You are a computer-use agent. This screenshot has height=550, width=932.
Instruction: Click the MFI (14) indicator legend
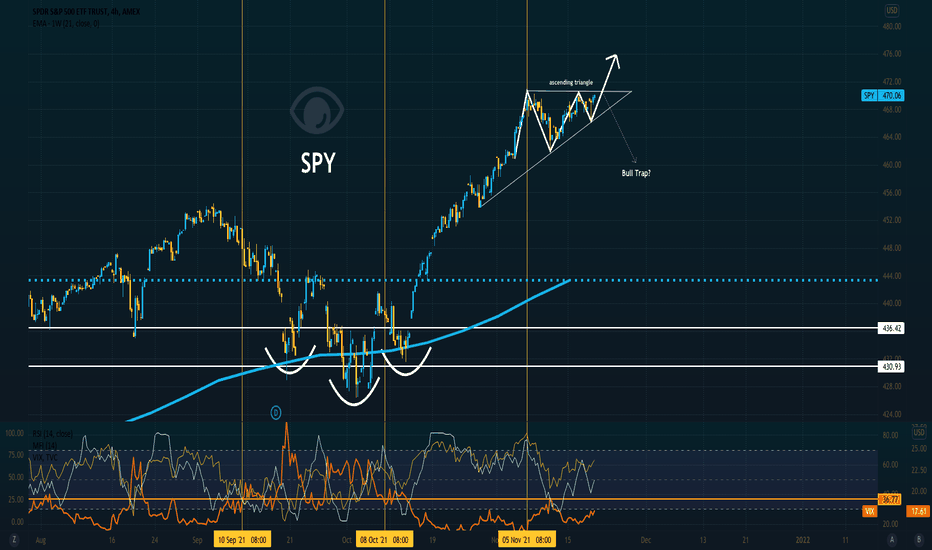45,445
